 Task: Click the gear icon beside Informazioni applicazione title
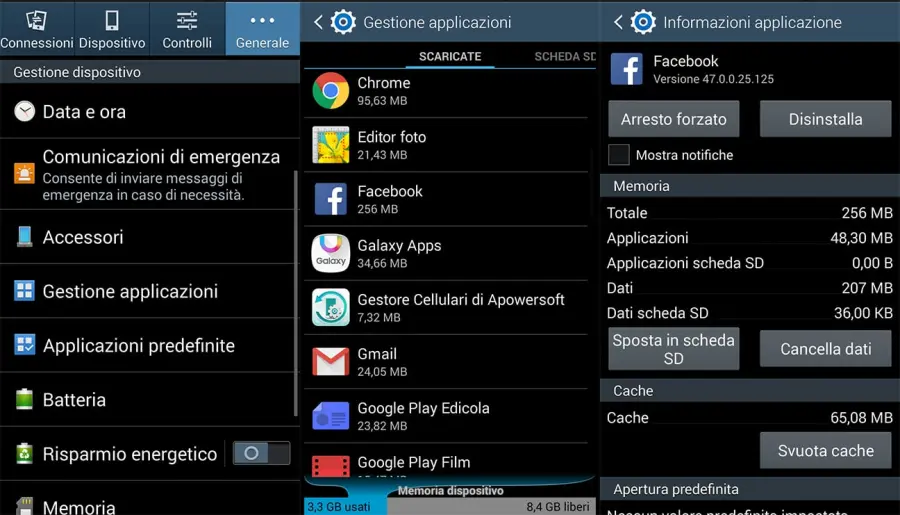click(x=643, y=22)
